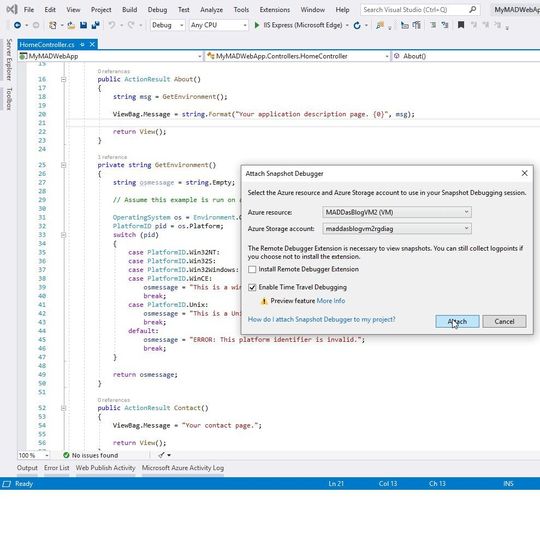The image size is (540, 540).
Task: Open the File menu
Action: coord(29,10)
